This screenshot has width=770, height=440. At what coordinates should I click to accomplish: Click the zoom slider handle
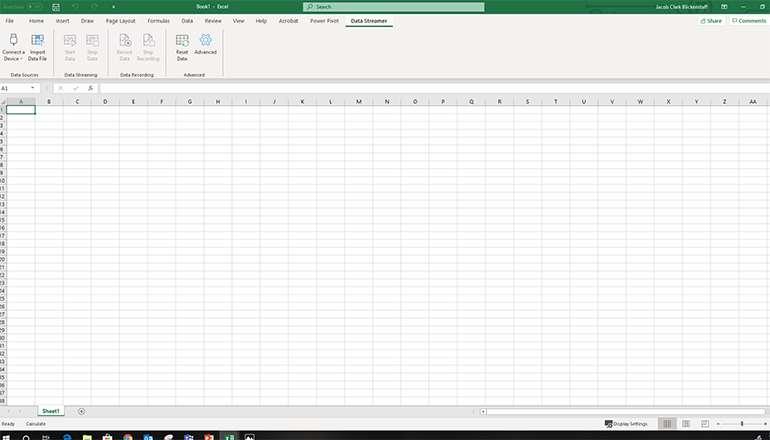(742, 423)
